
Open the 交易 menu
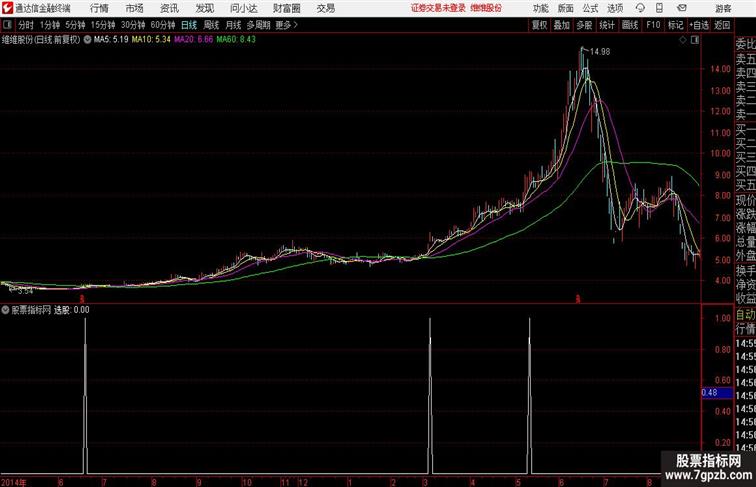click(326, 8)
